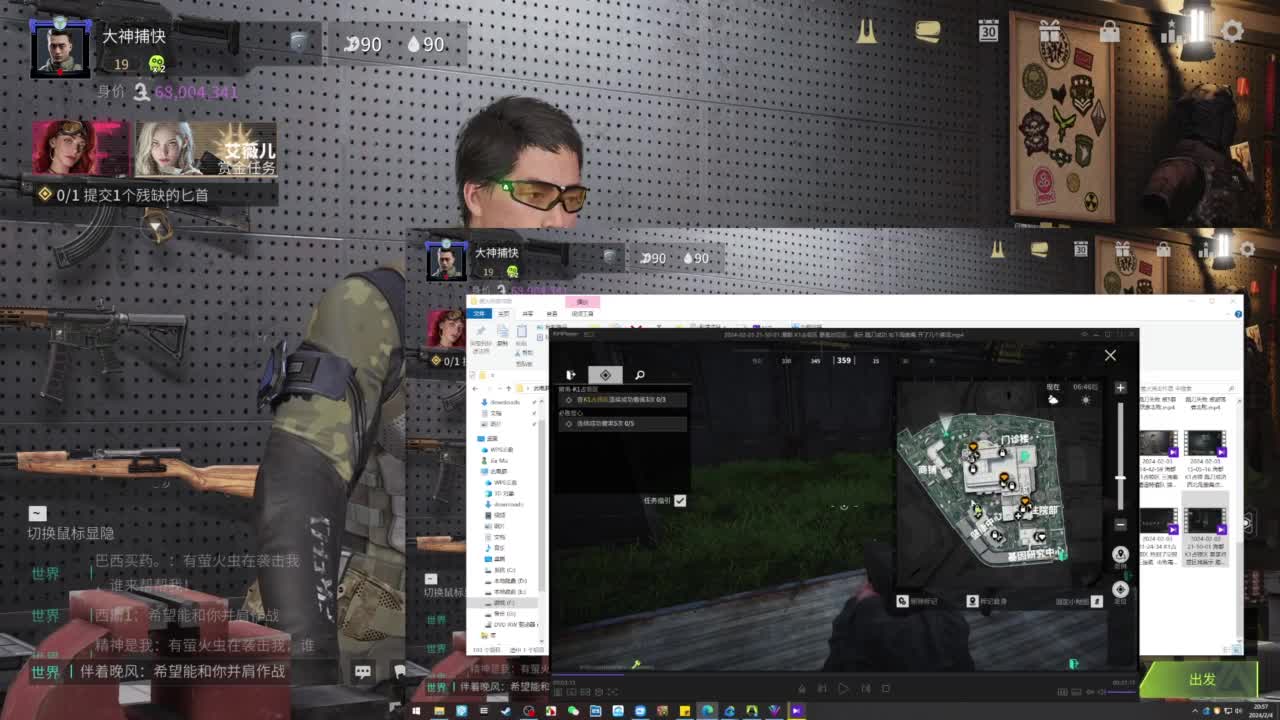Select the diamond objectives tab in mission panel

(x=605, y=375)
